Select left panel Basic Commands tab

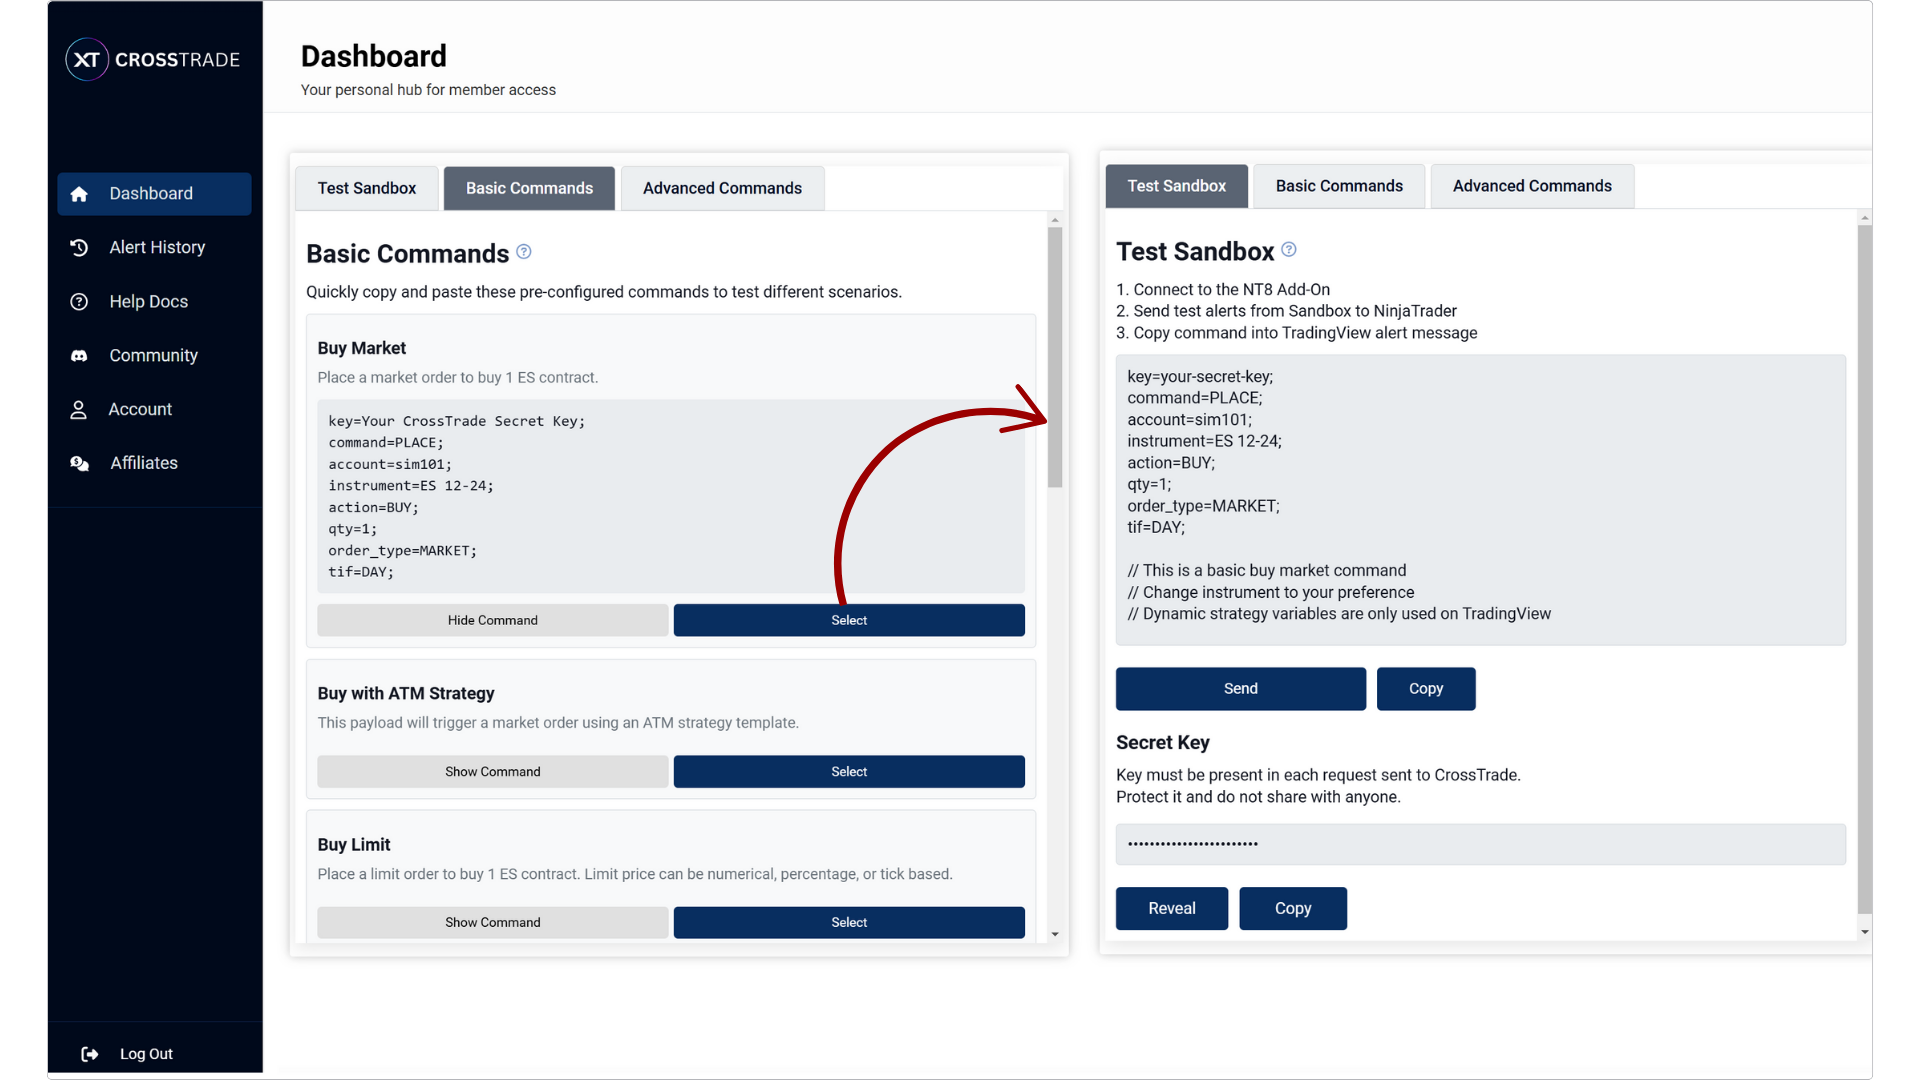pyautogui.click(x=529, y=188)
